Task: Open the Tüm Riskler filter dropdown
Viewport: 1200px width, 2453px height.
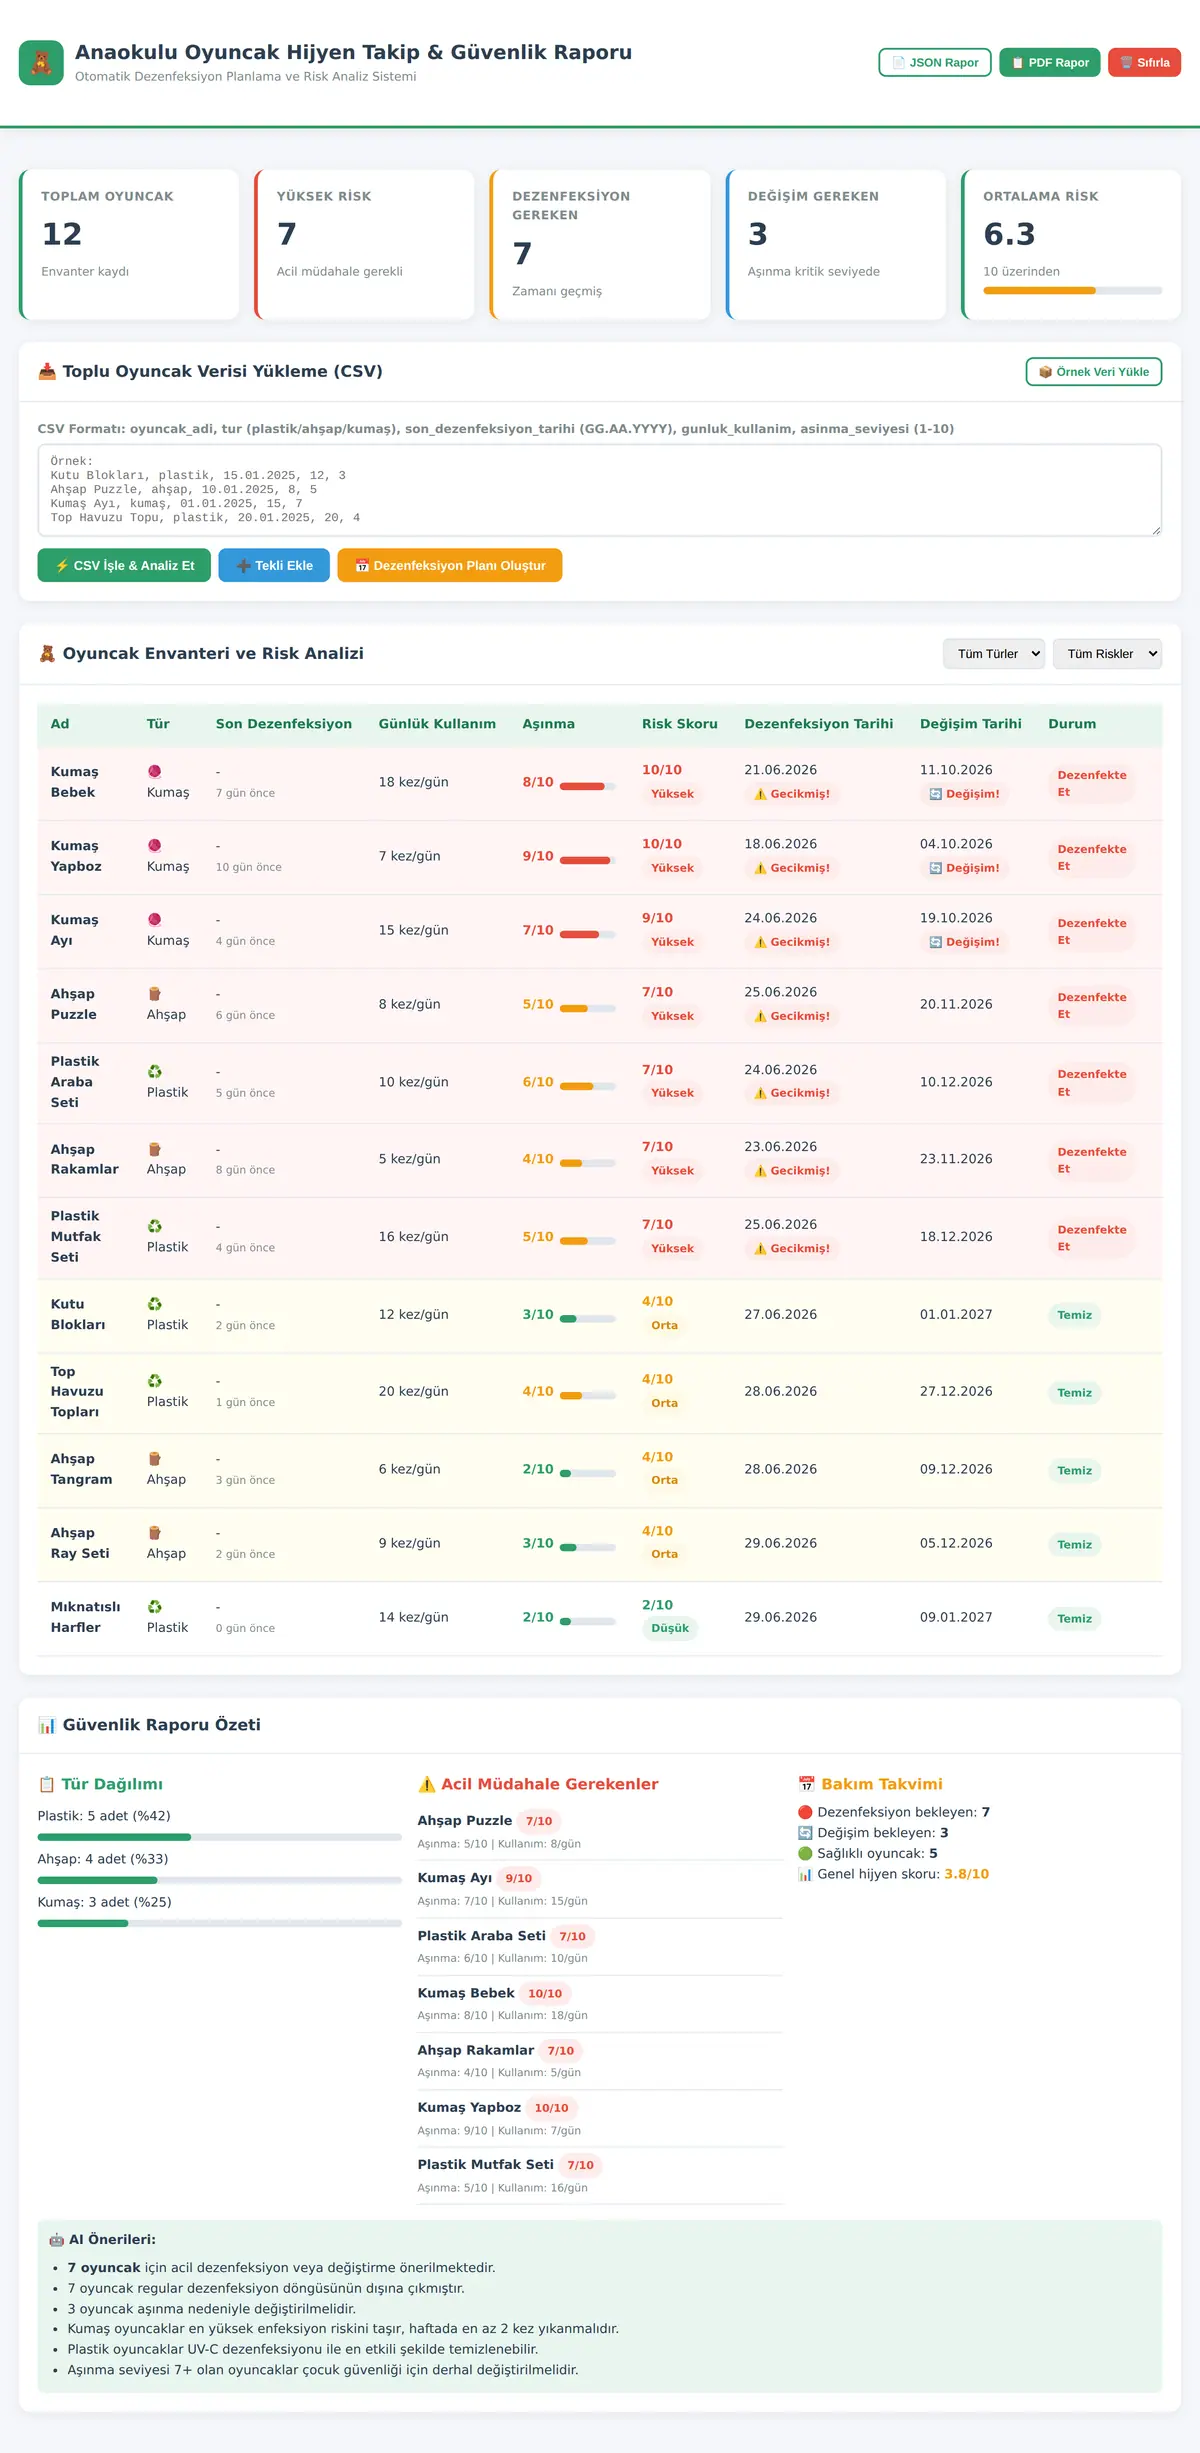Action: click(x=1107, y=654)
